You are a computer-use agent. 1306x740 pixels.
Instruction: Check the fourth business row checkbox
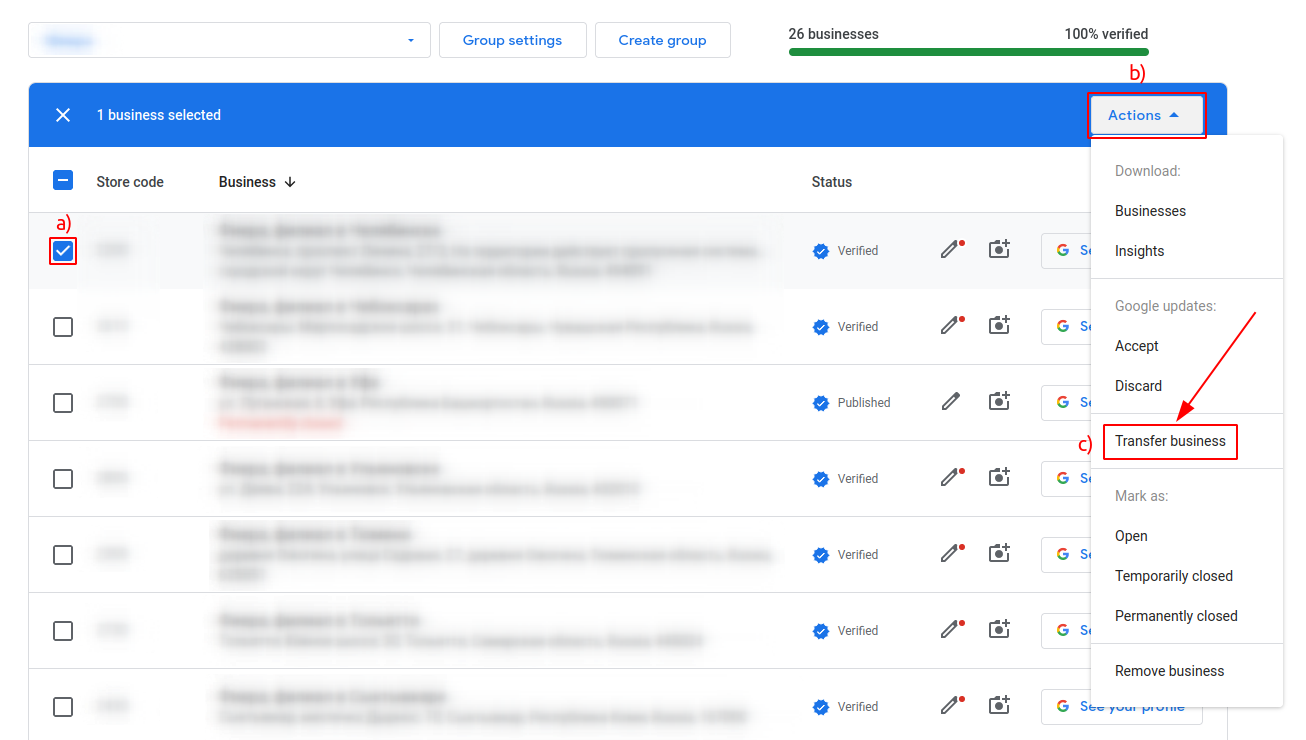pyautogui.click(x=63, y=478)
